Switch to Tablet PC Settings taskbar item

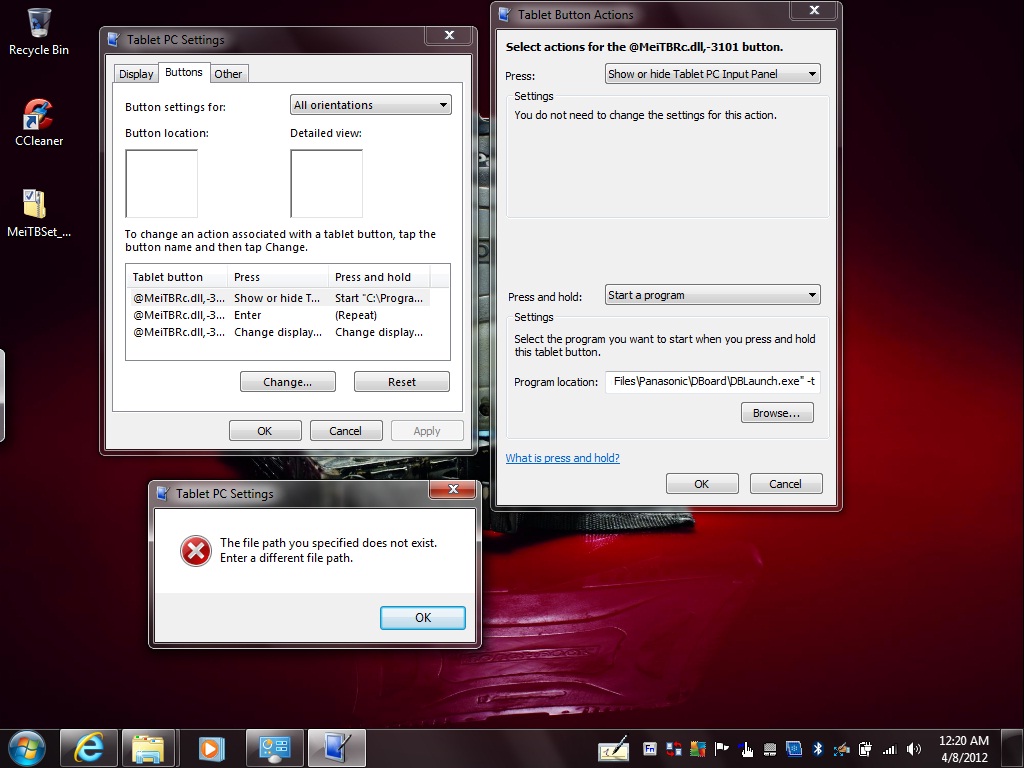[336, 748]
